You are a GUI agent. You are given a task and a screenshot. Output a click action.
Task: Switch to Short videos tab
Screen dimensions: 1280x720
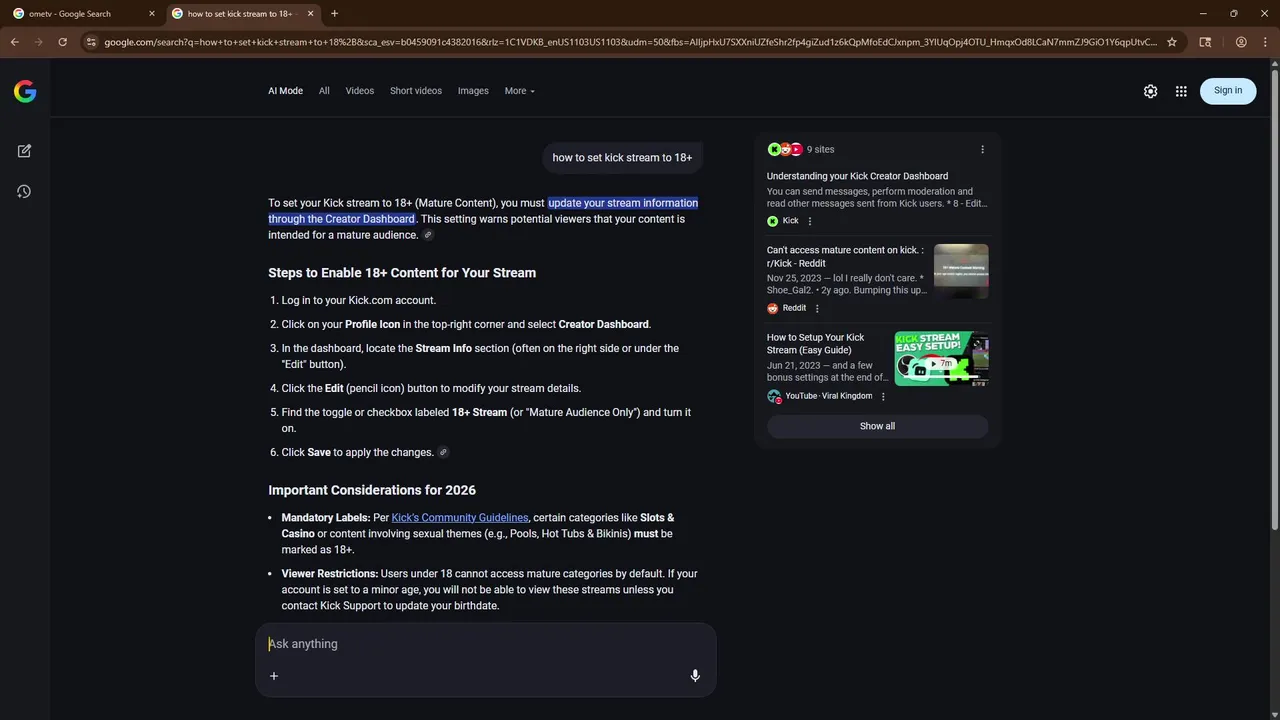(x=416, y=91)
